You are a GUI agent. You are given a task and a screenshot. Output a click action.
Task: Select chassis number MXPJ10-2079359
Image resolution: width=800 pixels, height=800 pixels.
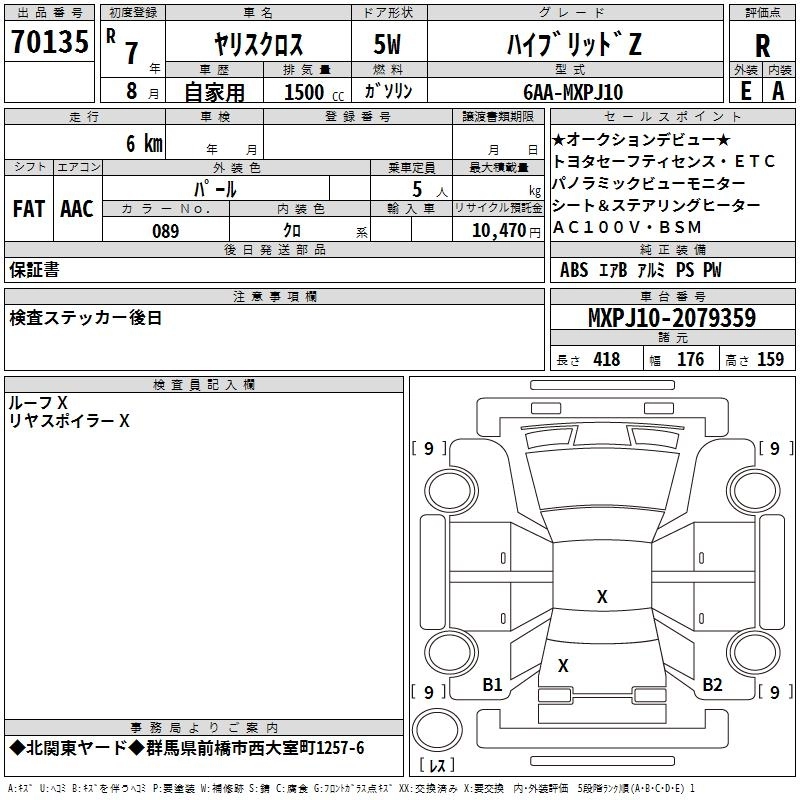[x=672, y=318]
